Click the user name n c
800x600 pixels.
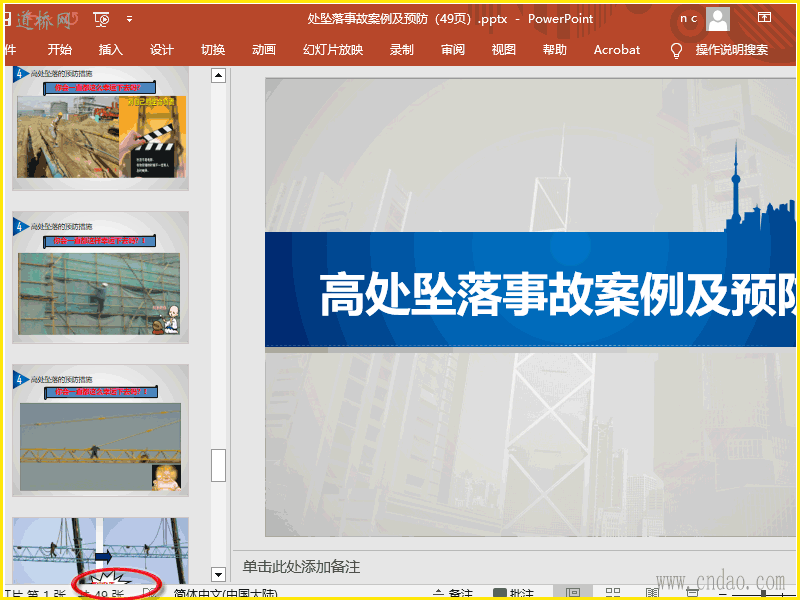point(688,19)
